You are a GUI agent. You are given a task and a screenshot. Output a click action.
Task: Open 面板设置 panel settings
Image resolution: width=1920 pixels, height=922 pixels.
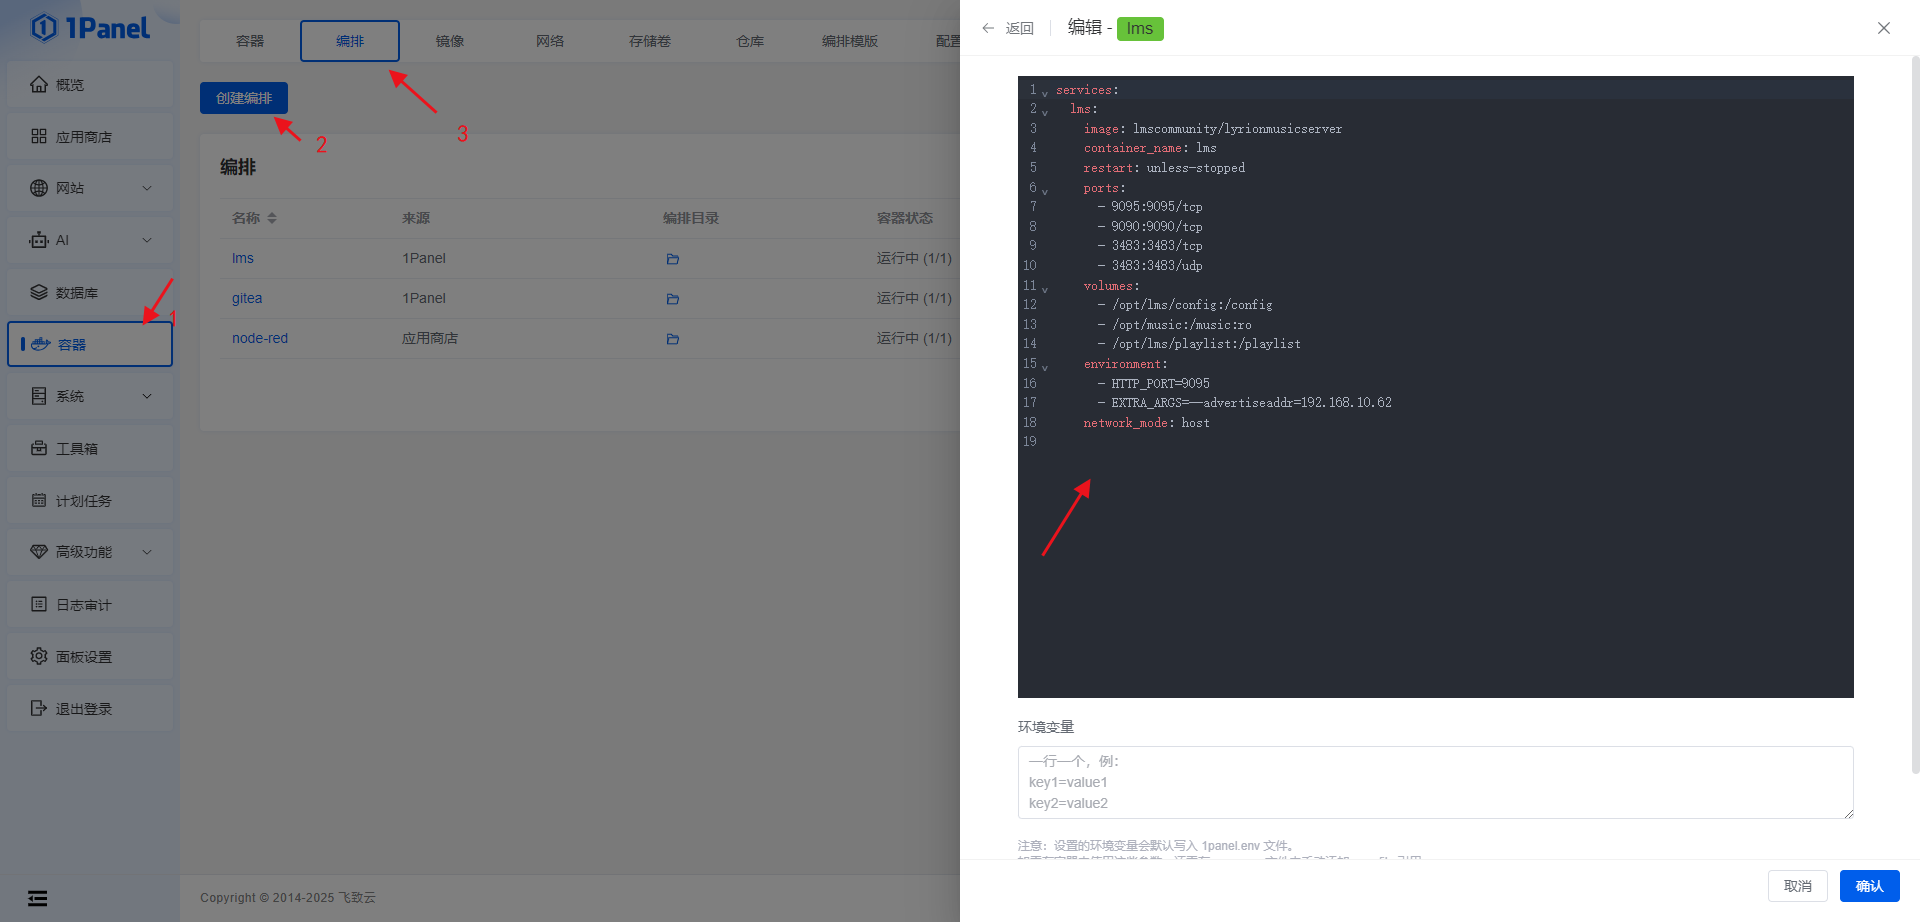tap(89, 656)
